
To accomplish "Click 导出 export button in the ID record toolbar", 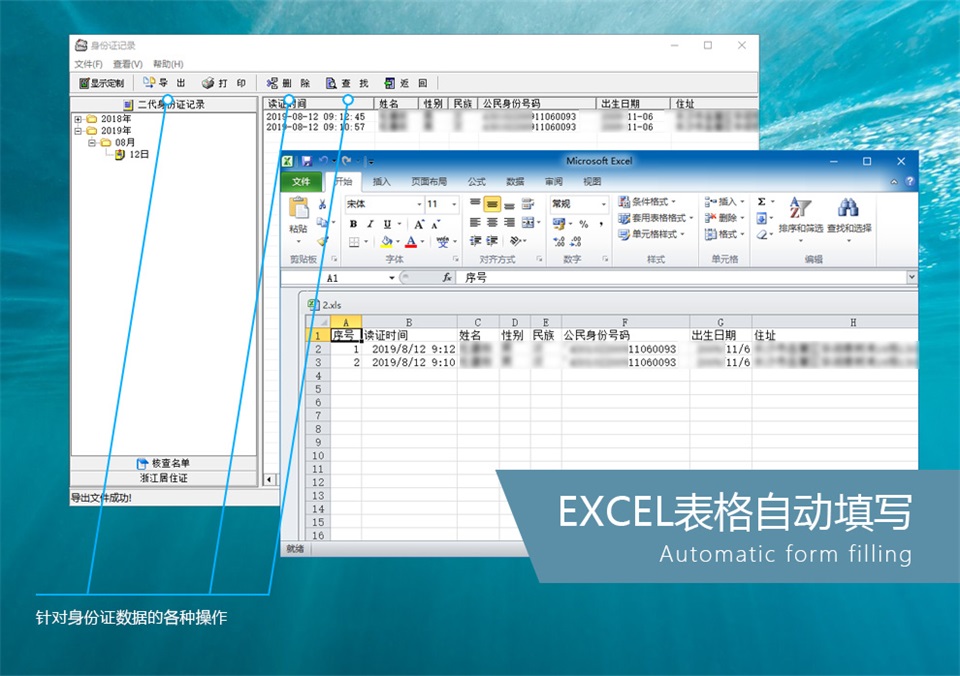I will pos(164,83).
